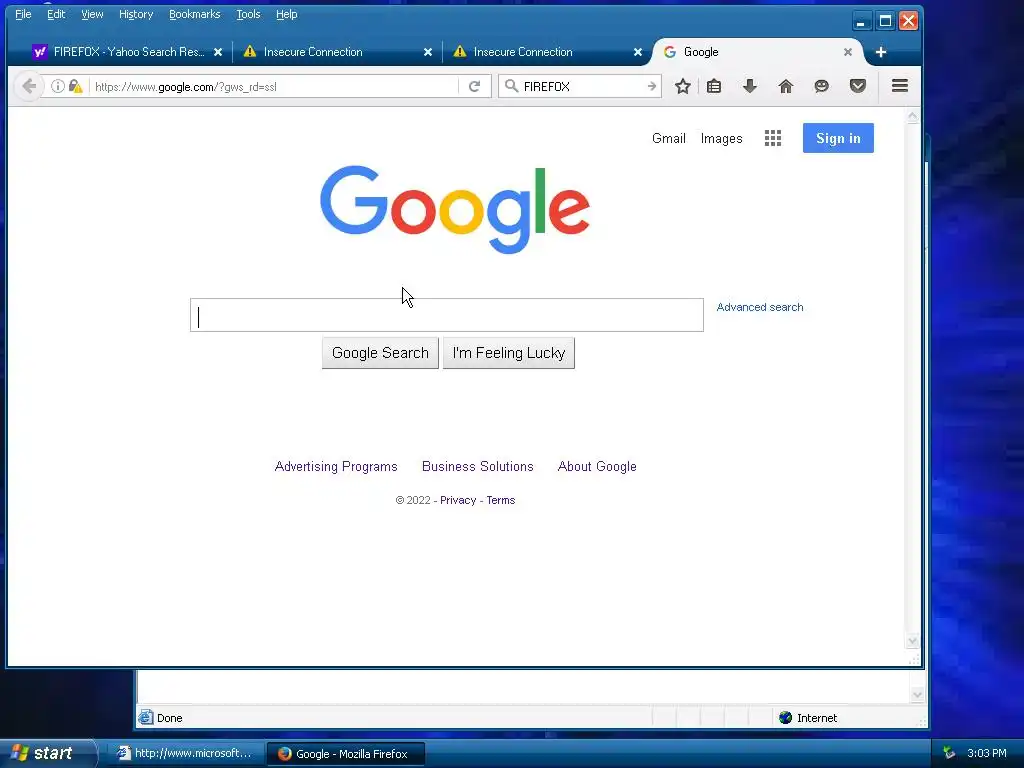
Task: Open the Bookmarks menu
Action: tap(195, 14)
